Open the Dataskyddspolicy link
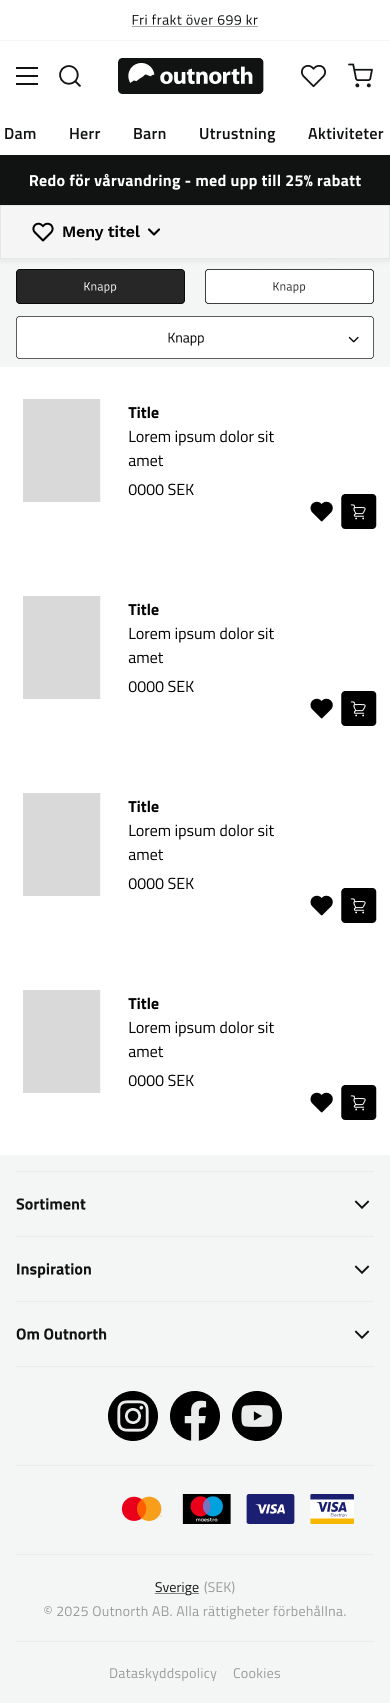 [x=163, y=1673]
